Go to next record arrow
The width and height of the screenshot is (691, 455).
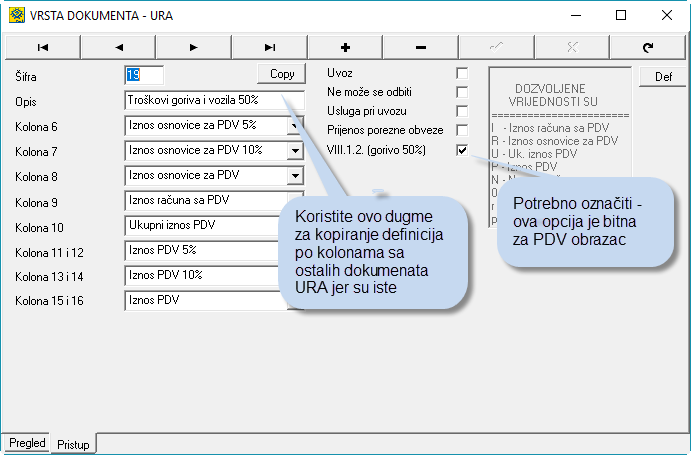tap(193, 47)
